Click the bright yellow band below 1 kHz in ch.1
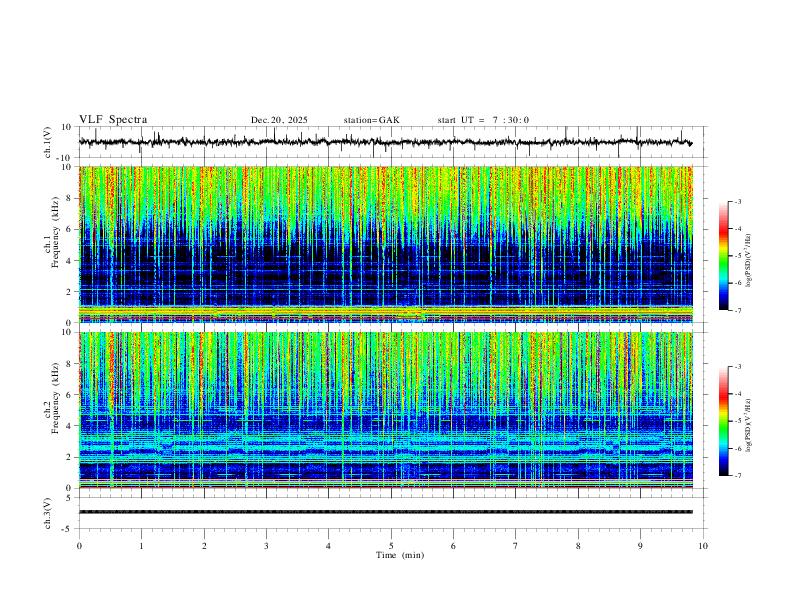The width and height of the screenshot is (792, 612). click(x=385, y=310)
